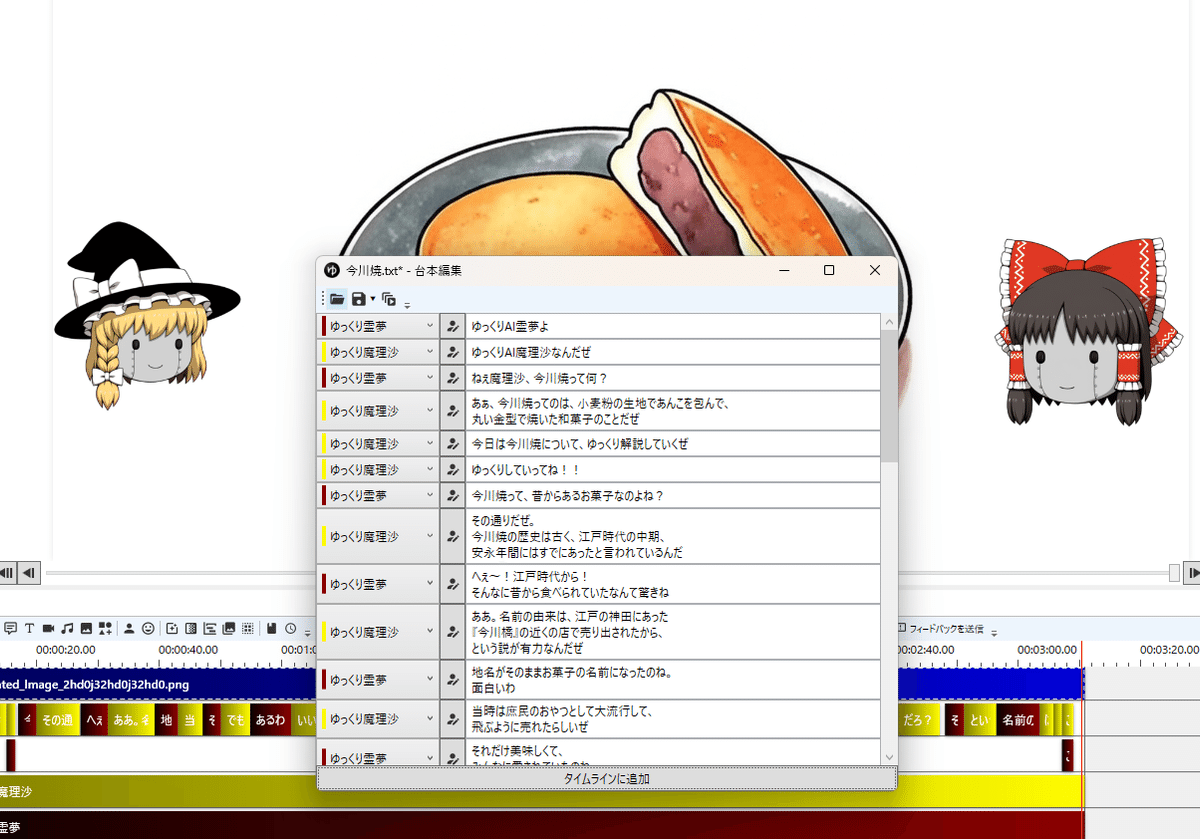Select the 'でも' voice clip on the timeline
Screen dimensions: 1200x839
coord(235,720)
